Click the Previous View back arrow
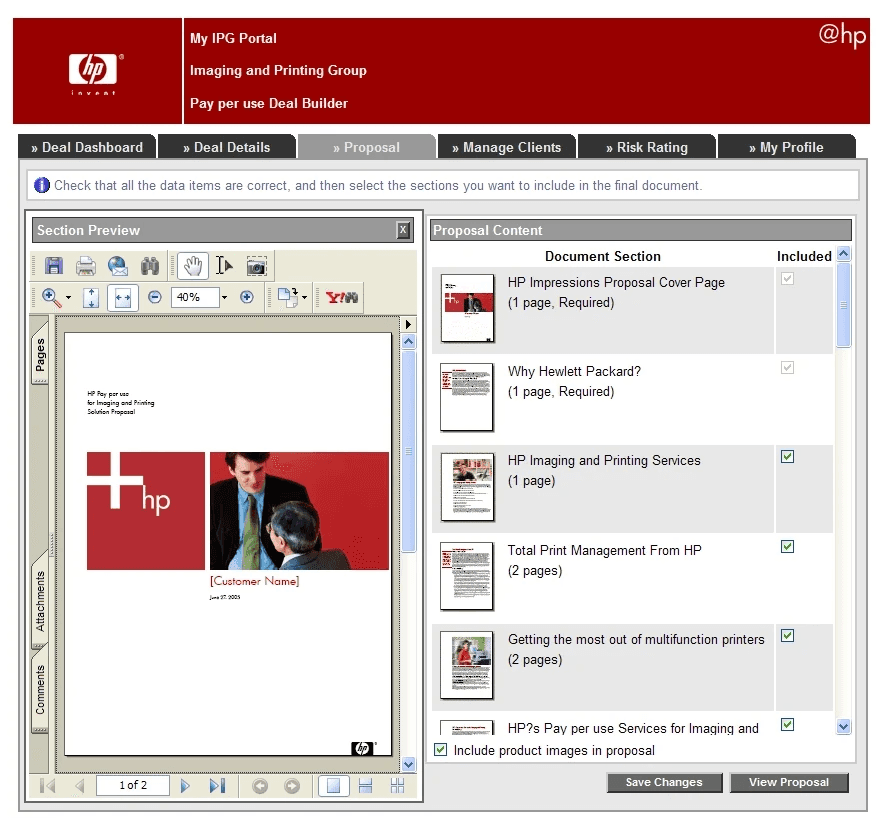This screenshot has height=818, width=880. click(x=260, y=786)
